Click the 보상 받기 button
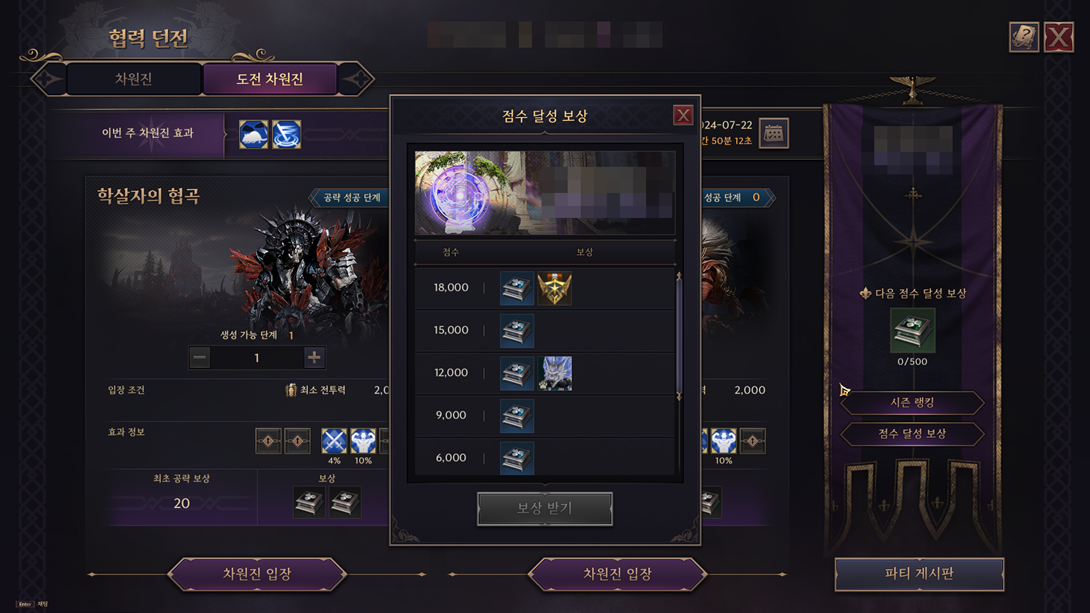Screen dimensions: 1090x613 544,509
